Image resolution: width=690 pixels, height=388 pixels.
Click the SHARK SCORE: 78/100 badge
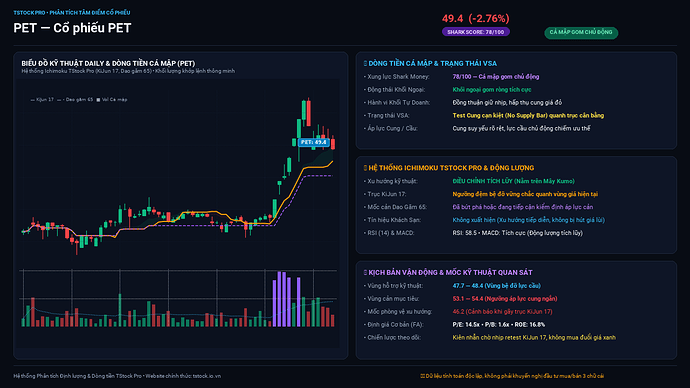pyautogui.click(x=476, y=32)
